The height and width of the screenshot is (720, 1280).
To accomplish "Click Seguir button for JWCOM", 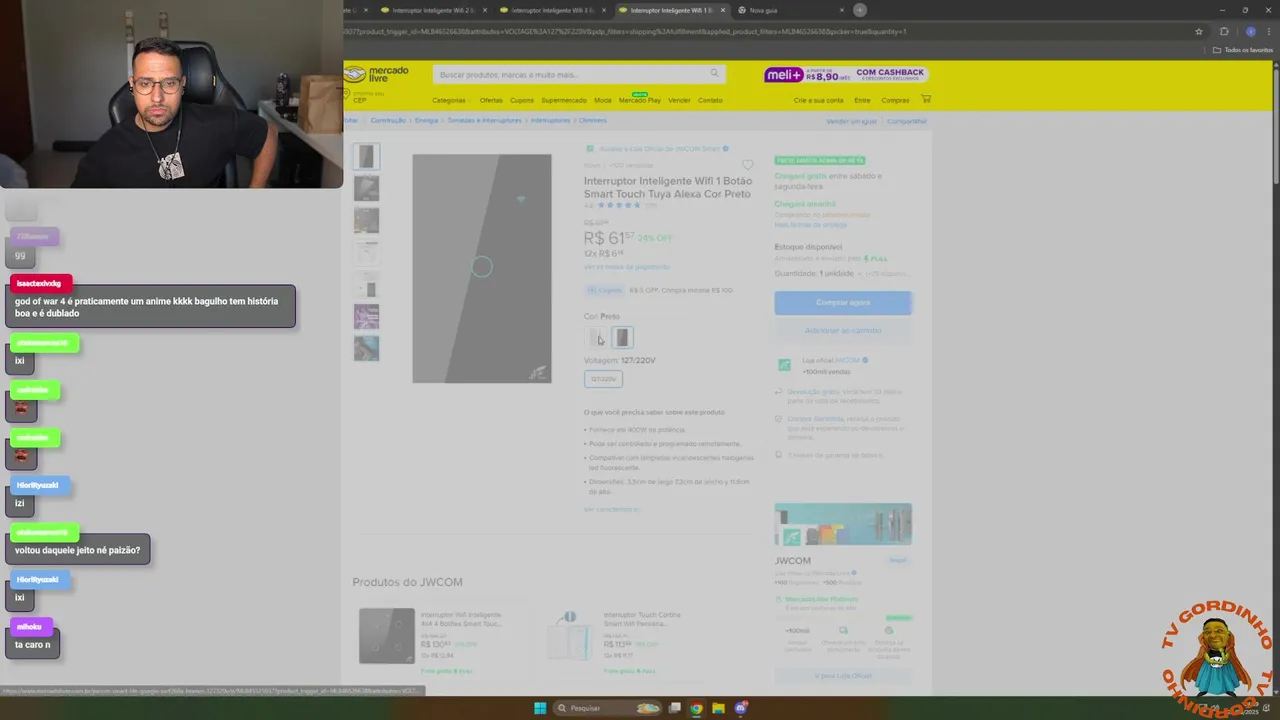I will tap(898, 560).
